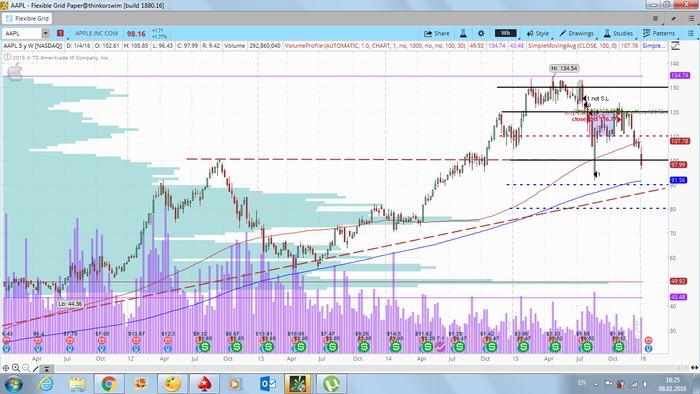Open PokerStars icon in taskbar
The image size is (700, 394).
204,383
